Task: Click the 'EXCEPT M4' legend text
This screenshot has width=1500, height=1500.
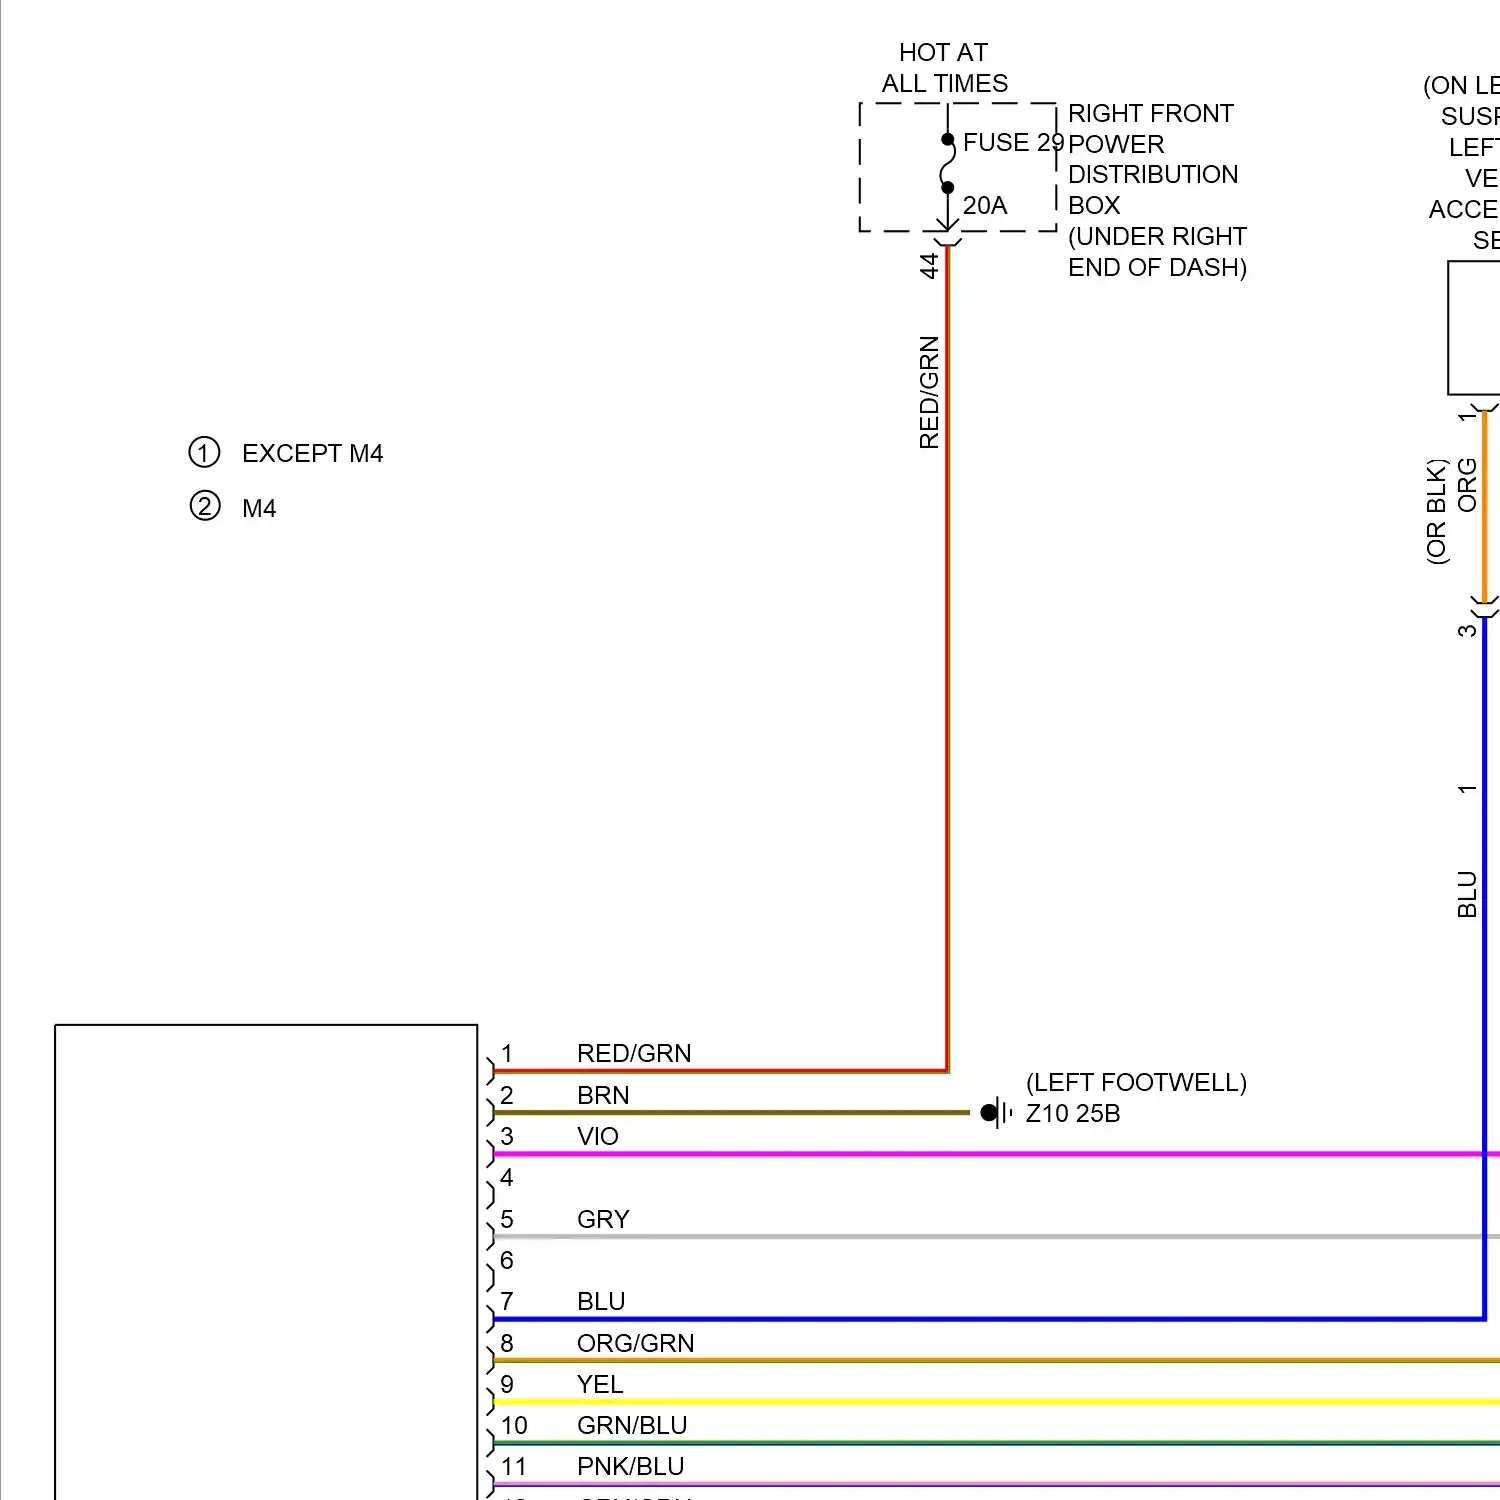Action: pos(312,454)
